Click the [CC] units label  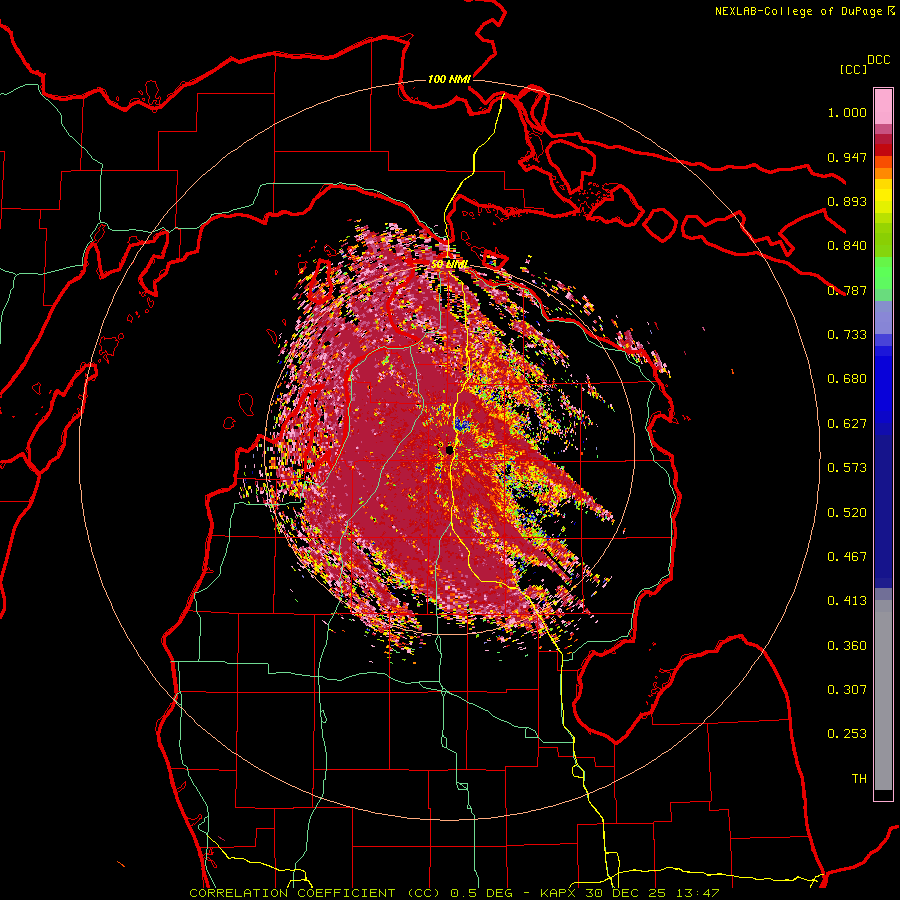click(x=853, y=69)
